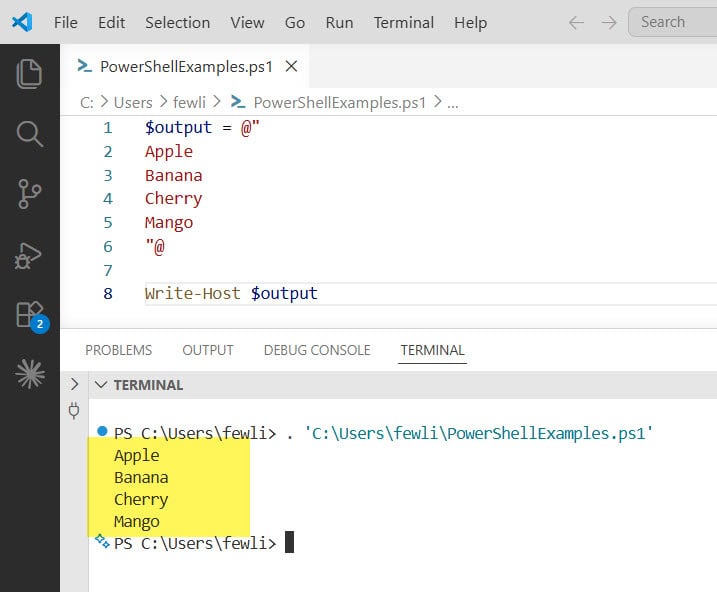Click the terminal cursor at the prompt
Image resolution: width=717 pixels, height=592 pixels.
pyautogui.click(x=289, y=542)
